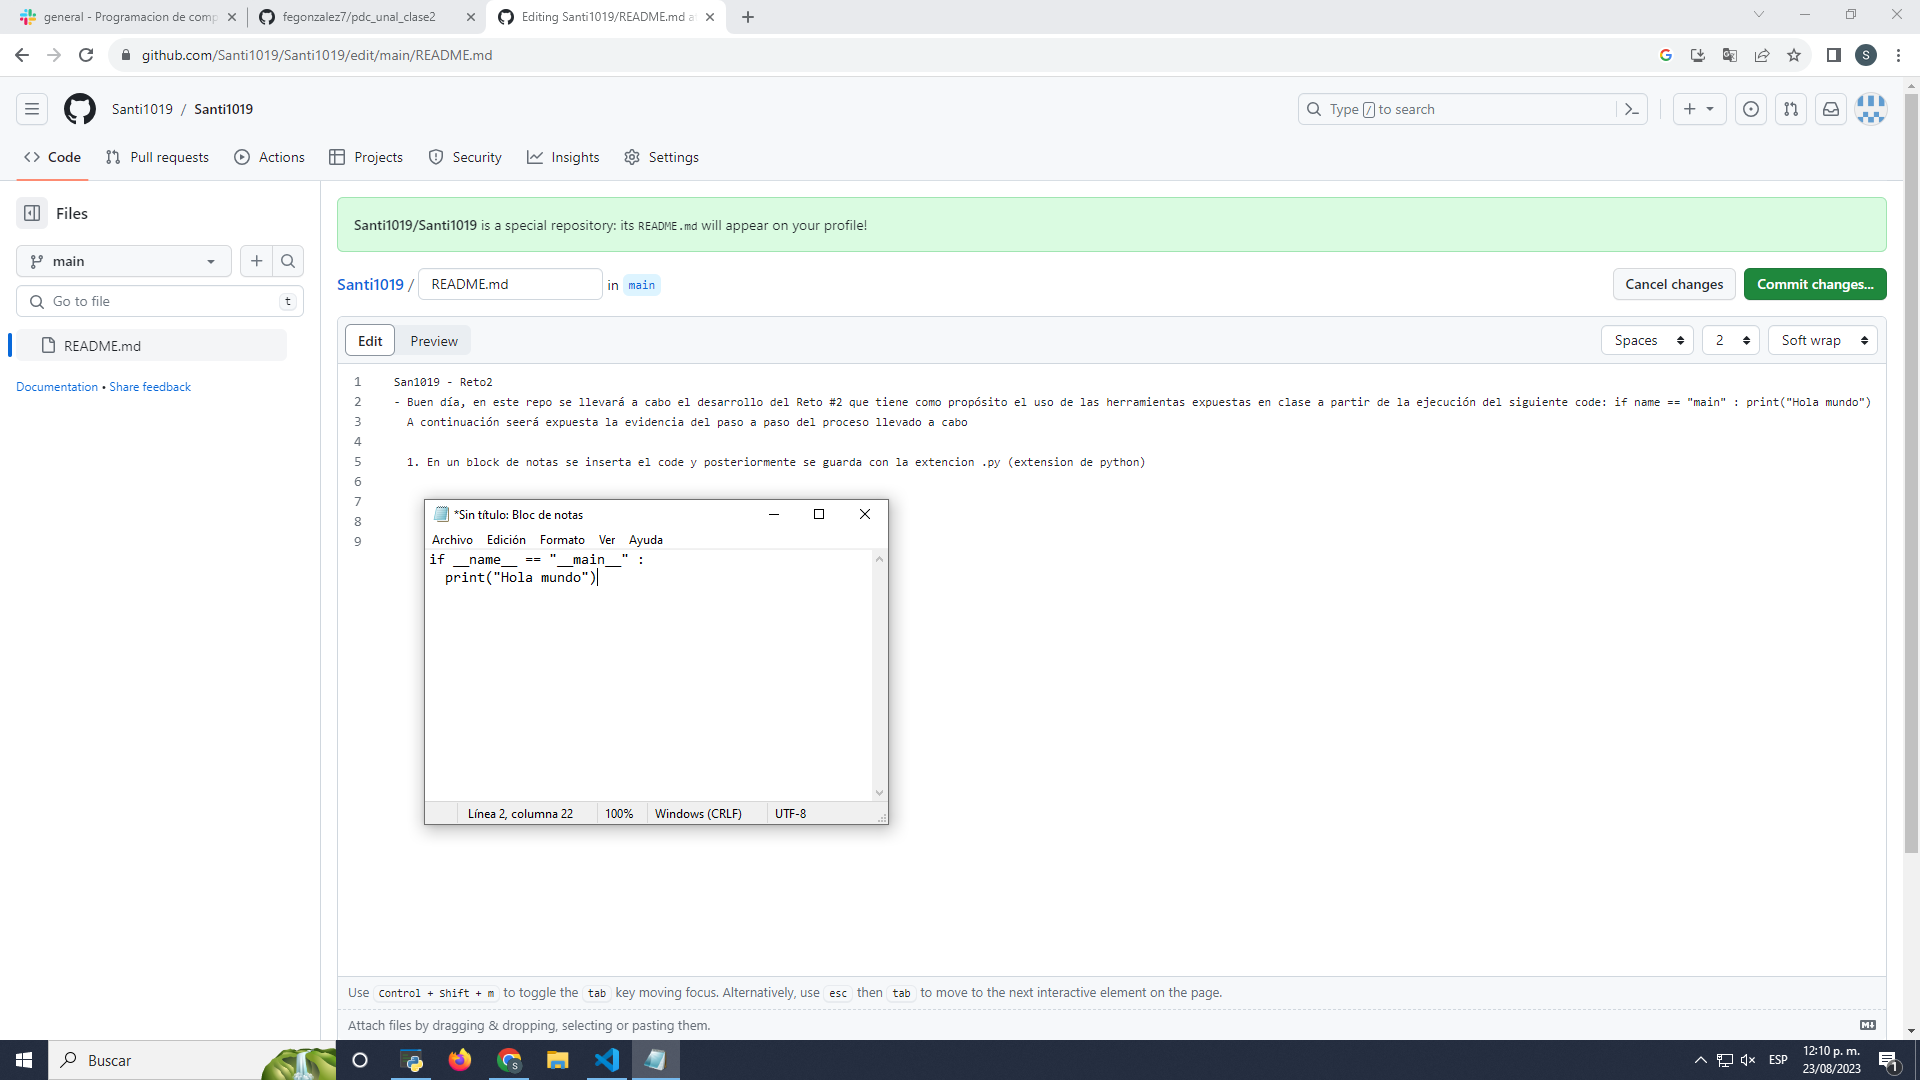Viewport: 1920px width, 1080px height.
Task: Click the Commit changes button
Action: [x=1815, y=284]
